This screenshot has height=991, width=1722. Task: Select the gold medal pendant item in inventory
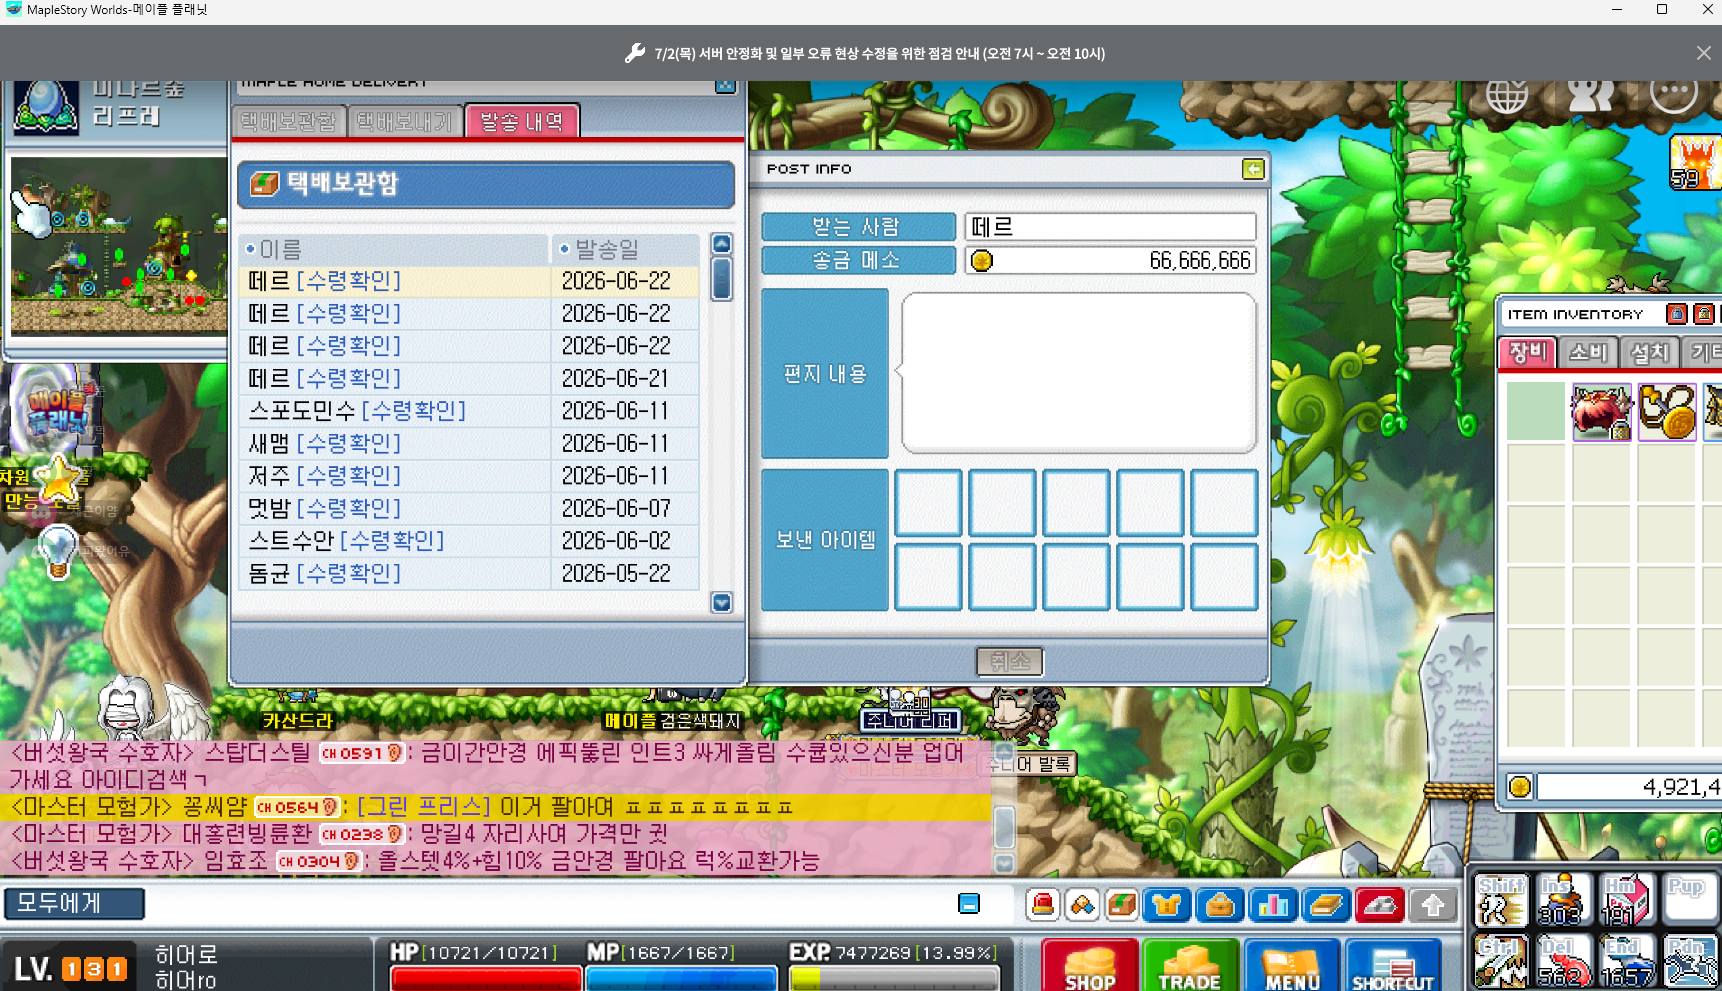click(x=1667, y=411)
